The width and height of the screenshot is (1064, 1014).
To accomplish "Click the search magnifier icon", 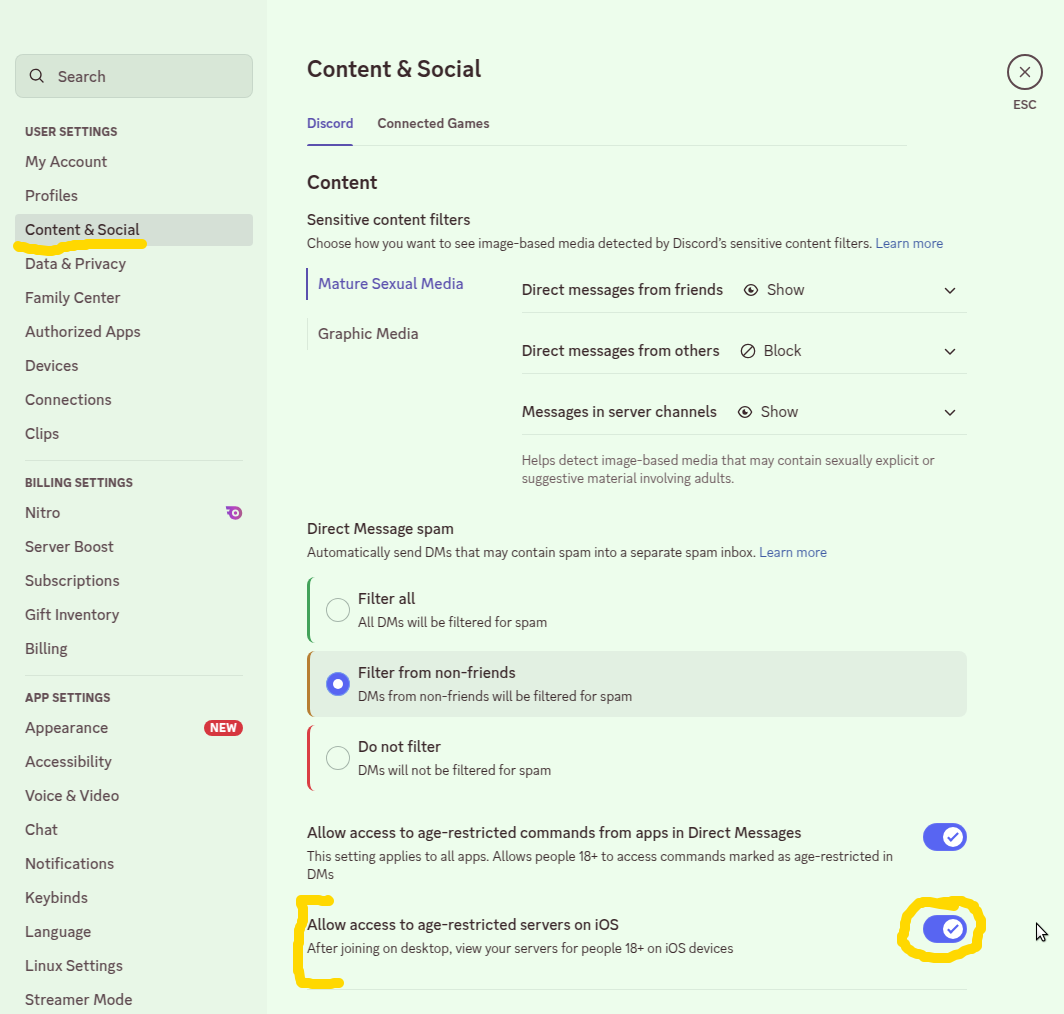I will [x=37, y=76].
